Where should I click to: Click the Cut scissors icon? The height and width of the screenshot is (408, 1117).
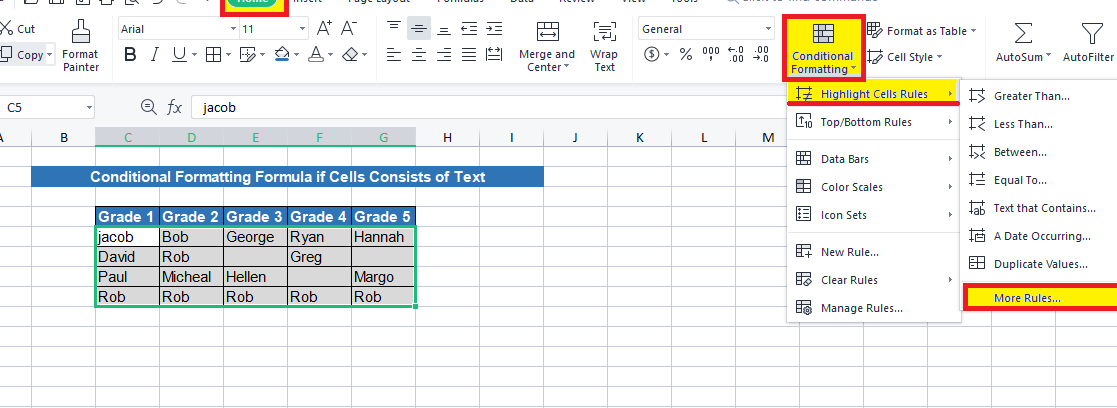tap(6, 29)
